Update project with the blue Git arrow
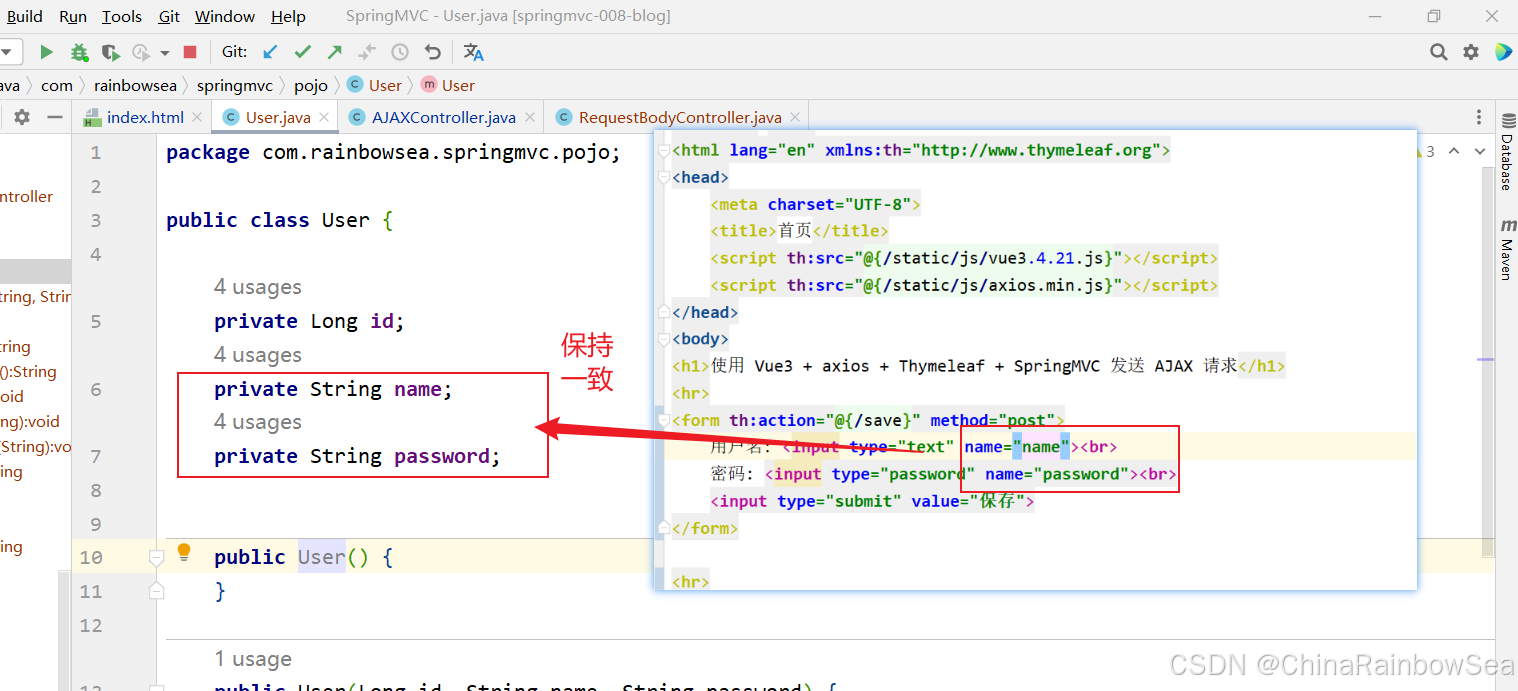The width and height of the screenshot is (1518, 691). [x=270, y=52]
